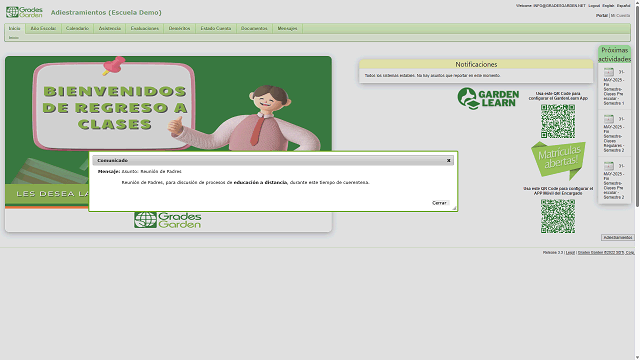Click the Adiestramientos button at the bottom right

618,238
